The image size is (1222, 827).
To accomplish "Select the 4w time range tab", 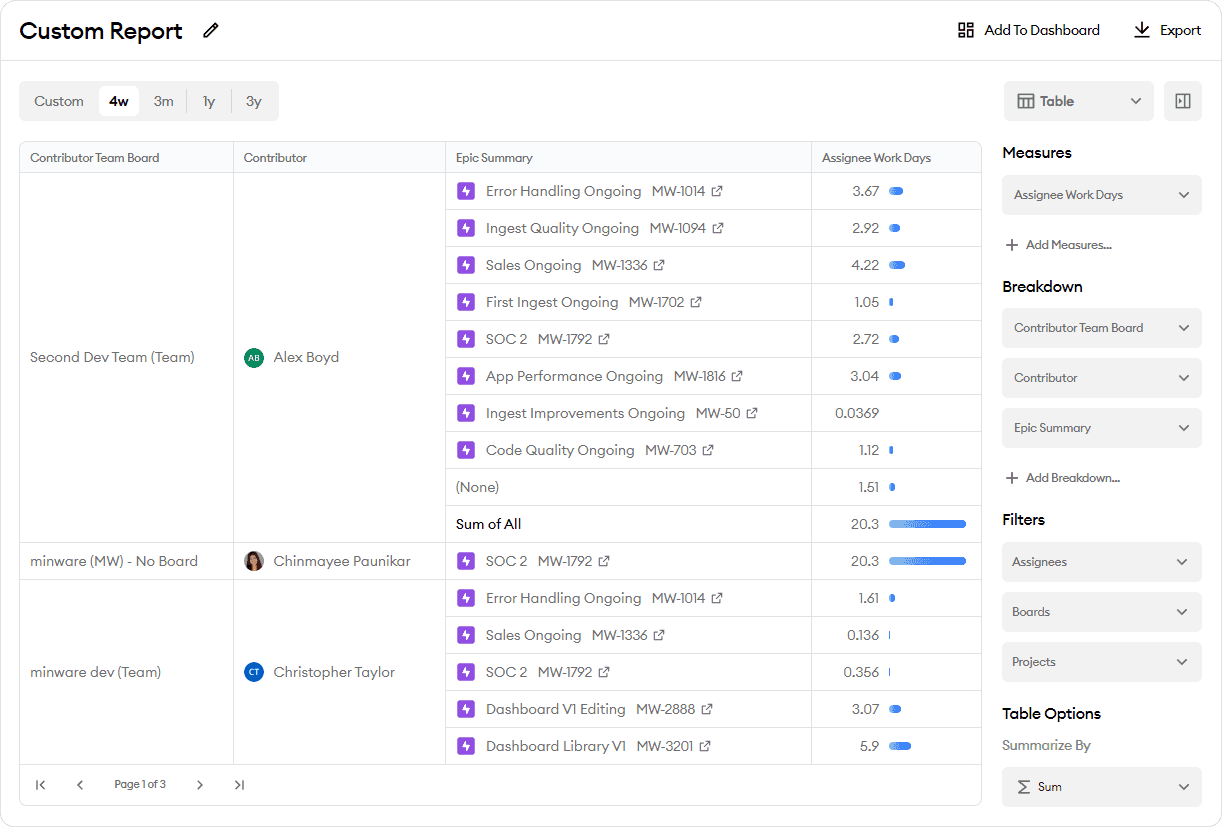I will click(x=119, y=101).
